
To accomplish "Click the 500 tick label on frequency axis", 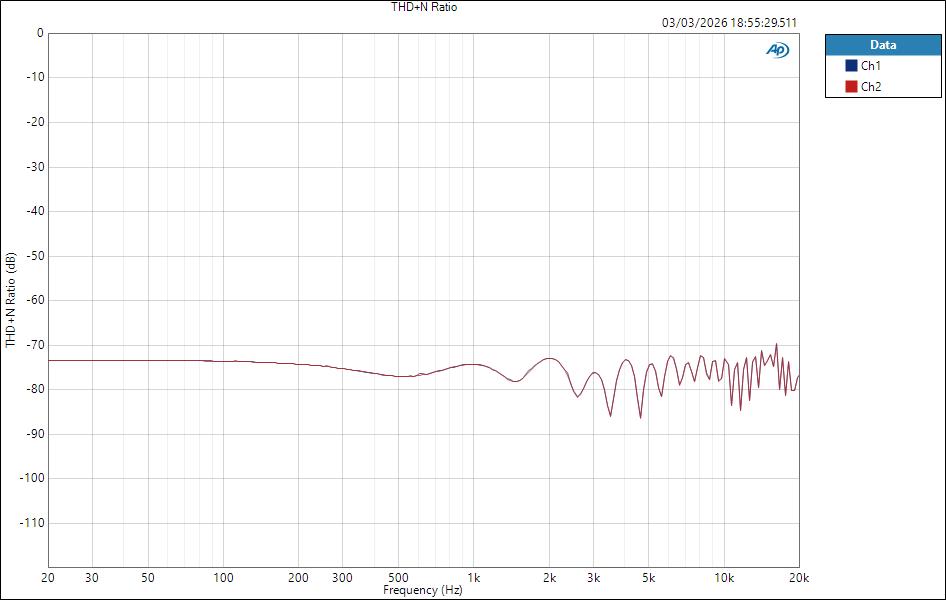I will [x=398, y=578].
